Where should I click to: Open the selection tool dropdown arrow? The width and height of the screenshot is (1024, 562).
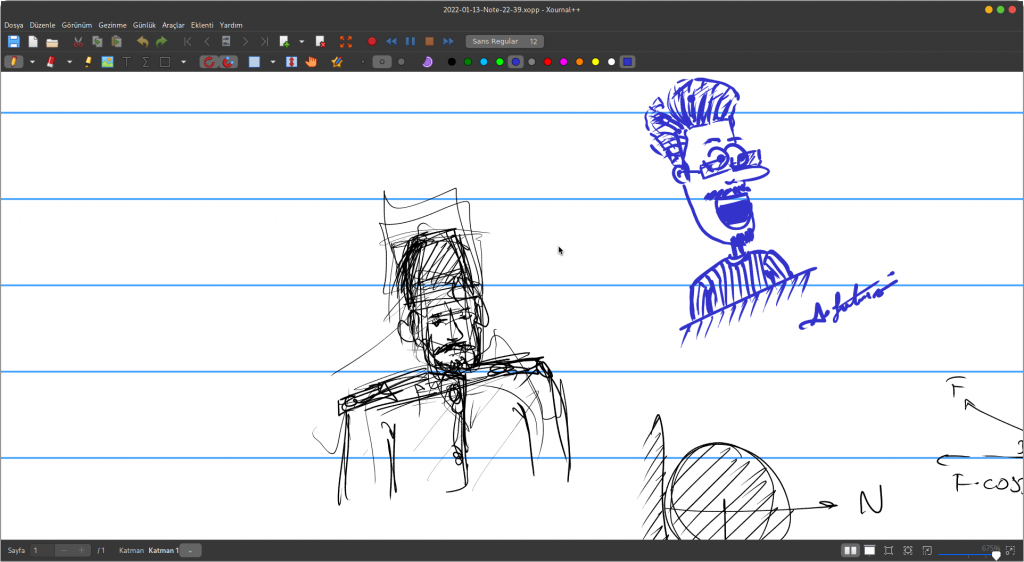273,62
